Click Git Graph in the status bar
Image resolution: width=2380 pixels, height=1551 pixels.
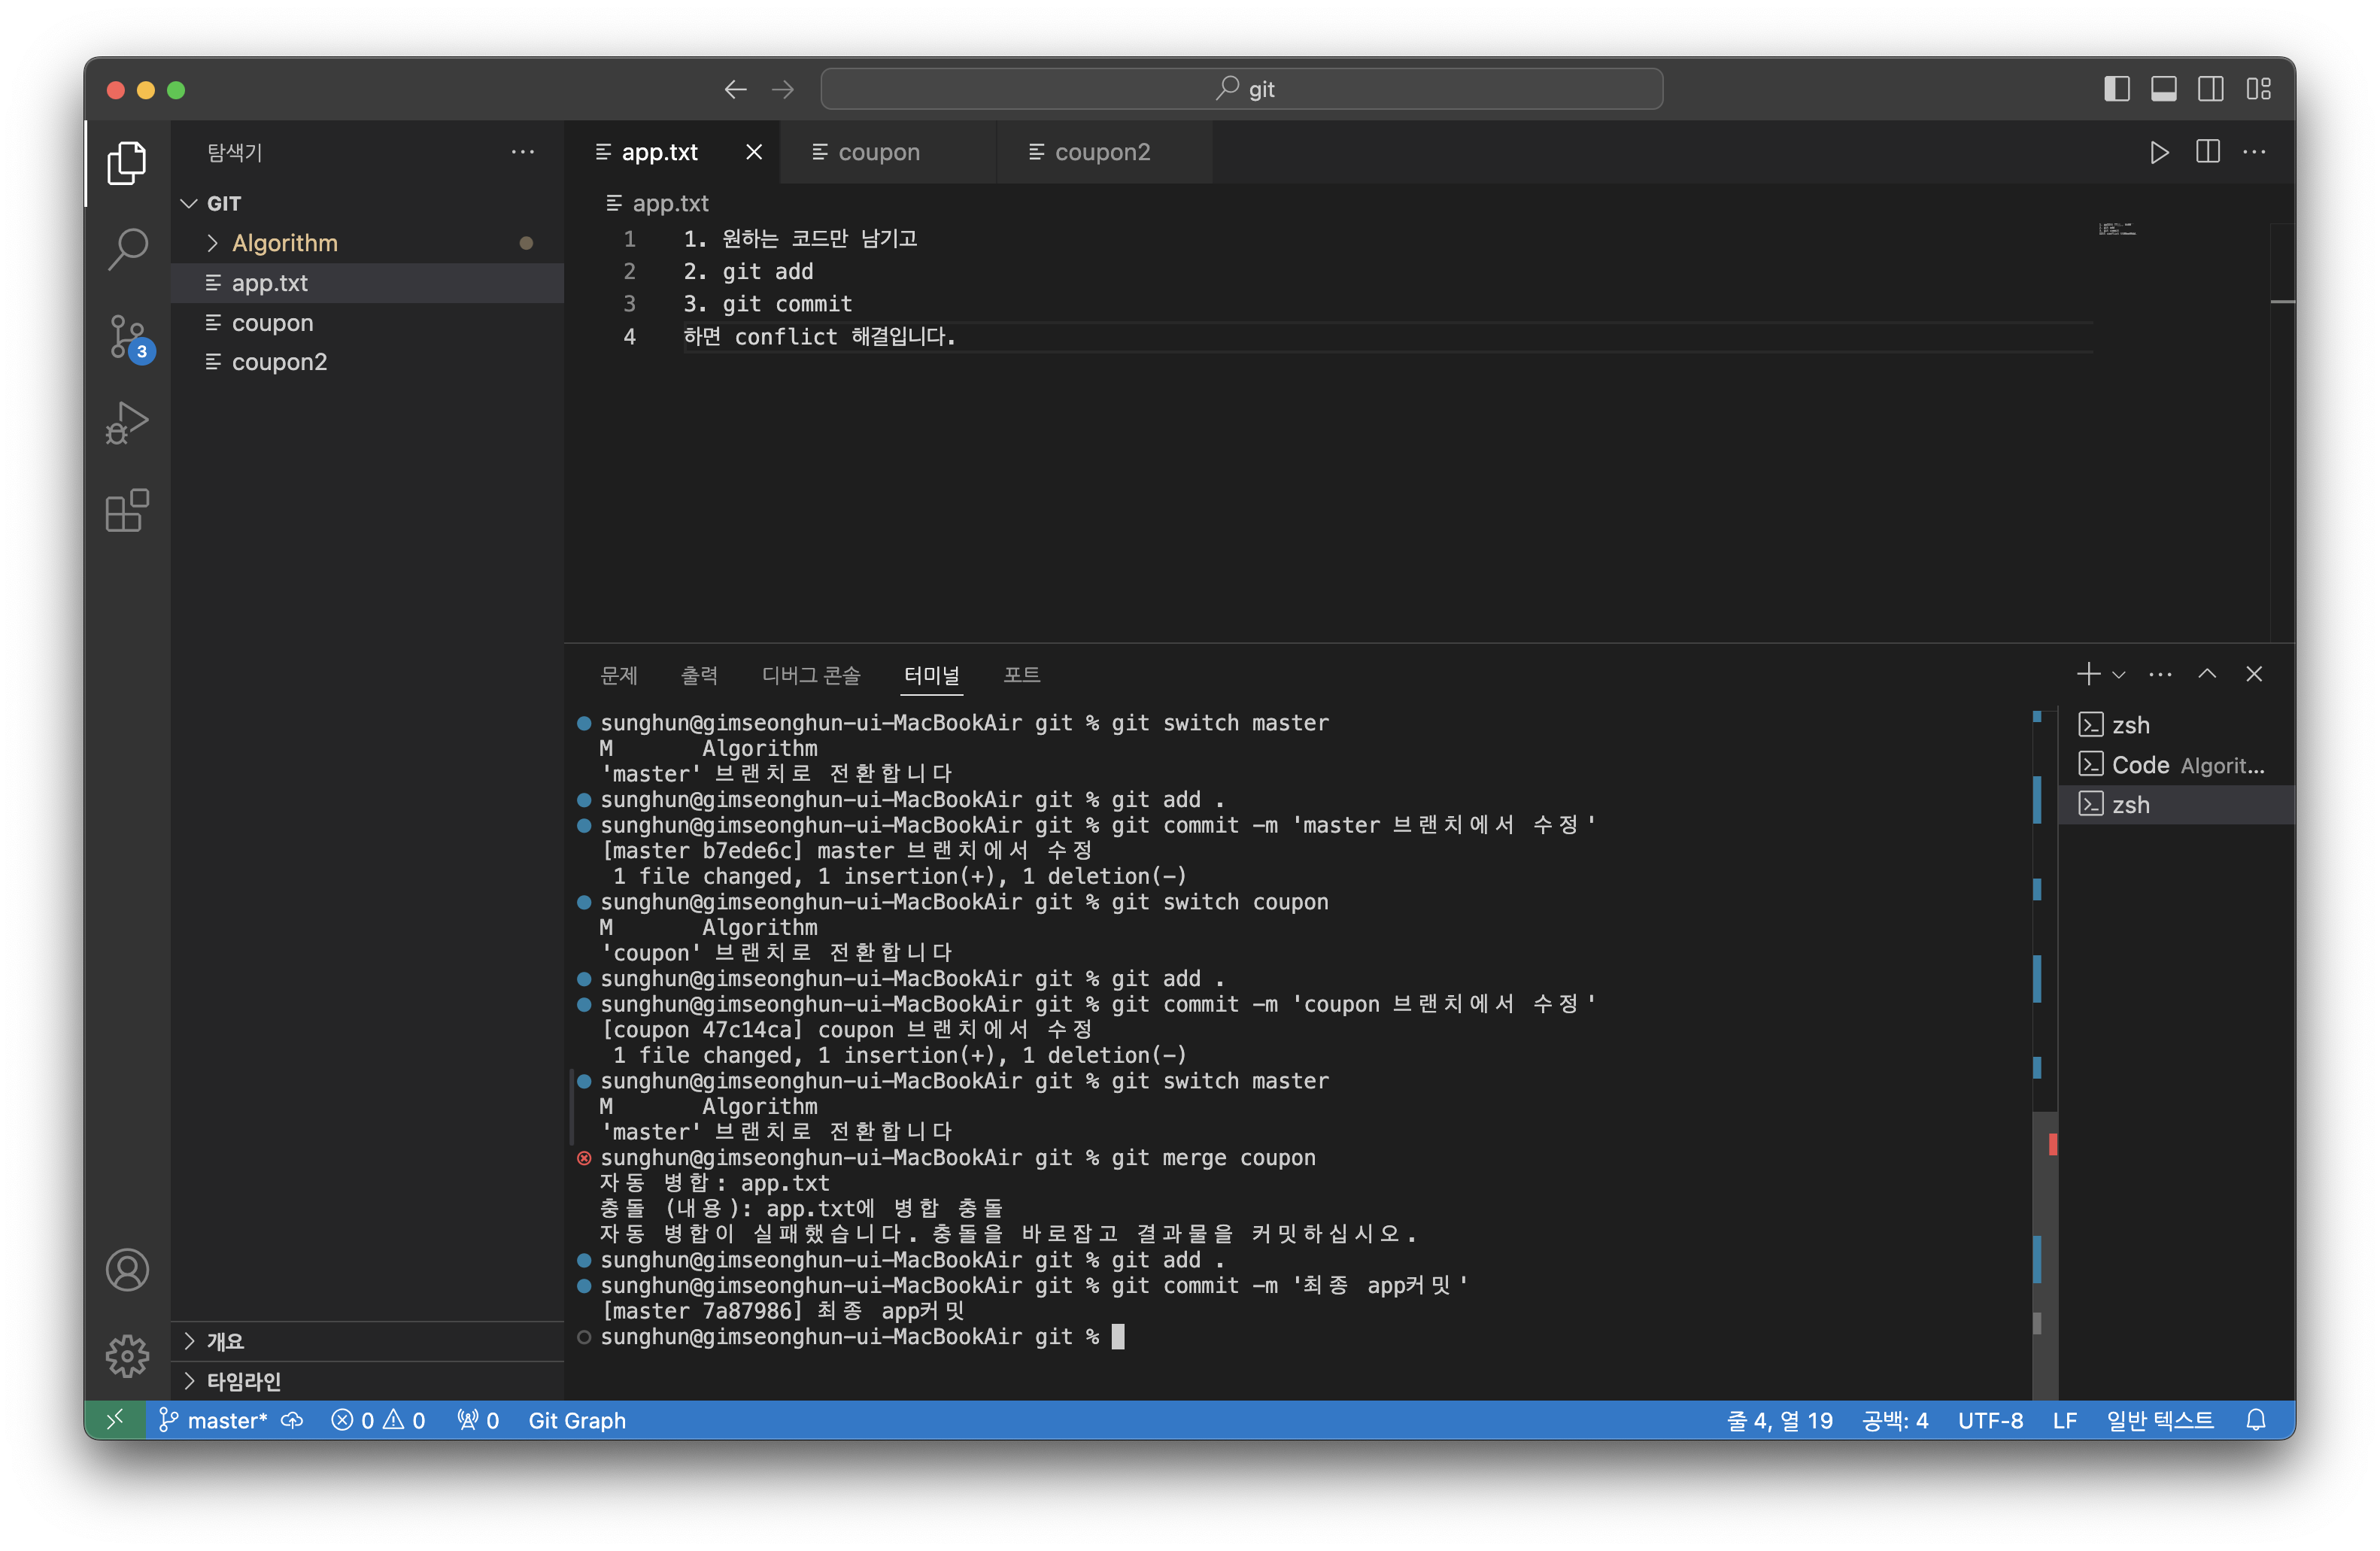pos(577,1420)
